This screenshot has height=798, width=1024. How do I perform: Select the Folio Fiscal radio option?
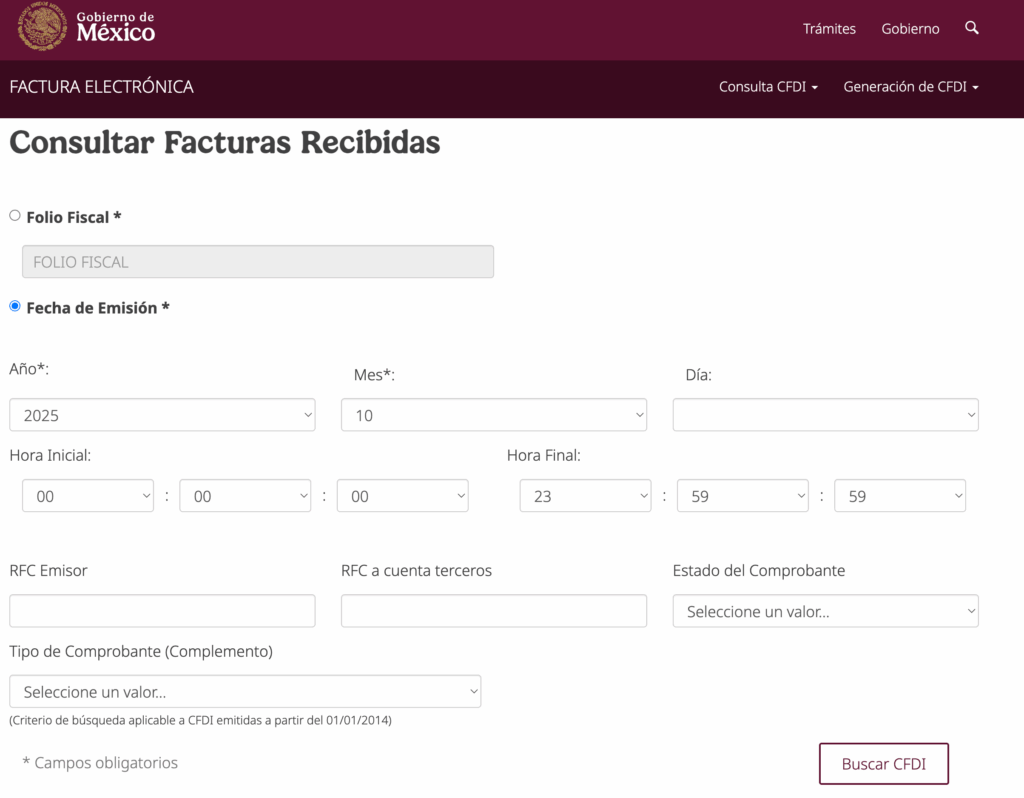pyautogui.click(x=15, y=215)
